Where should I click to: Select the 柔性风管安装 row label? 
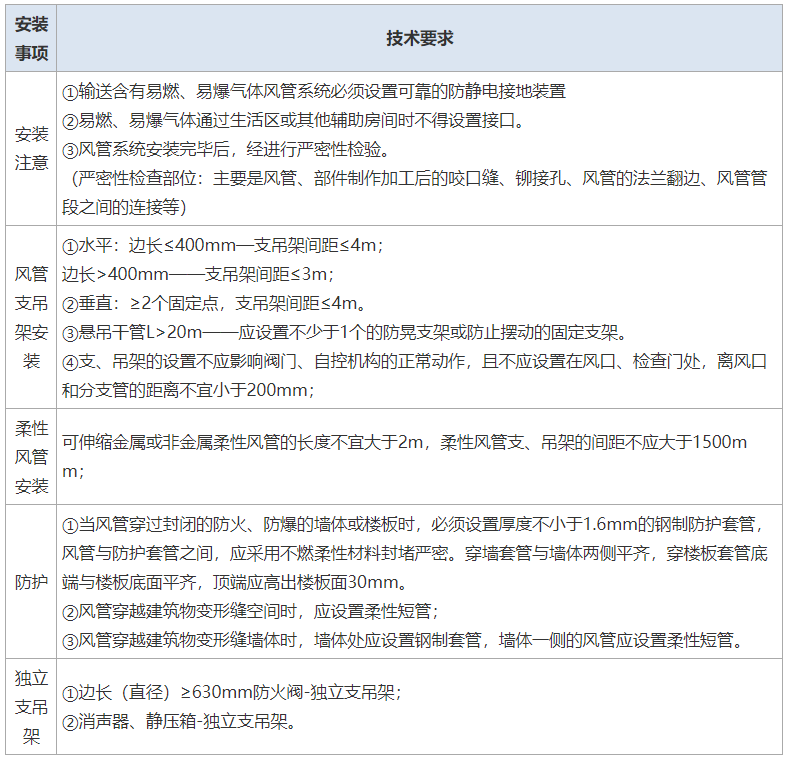tap(31, 457)
